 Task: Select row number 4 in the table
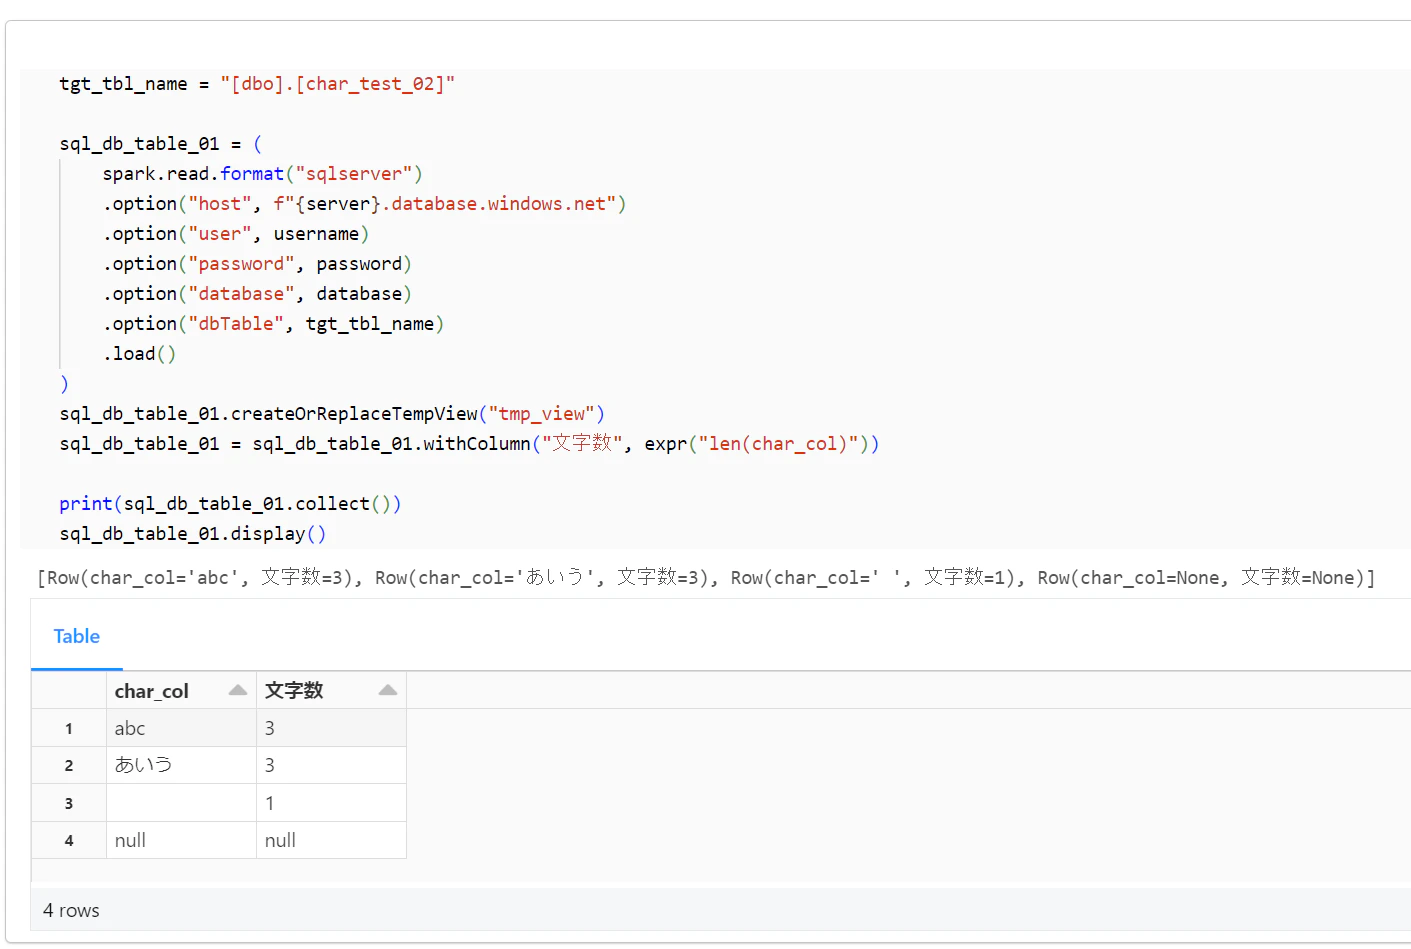(x=69, y=840)
